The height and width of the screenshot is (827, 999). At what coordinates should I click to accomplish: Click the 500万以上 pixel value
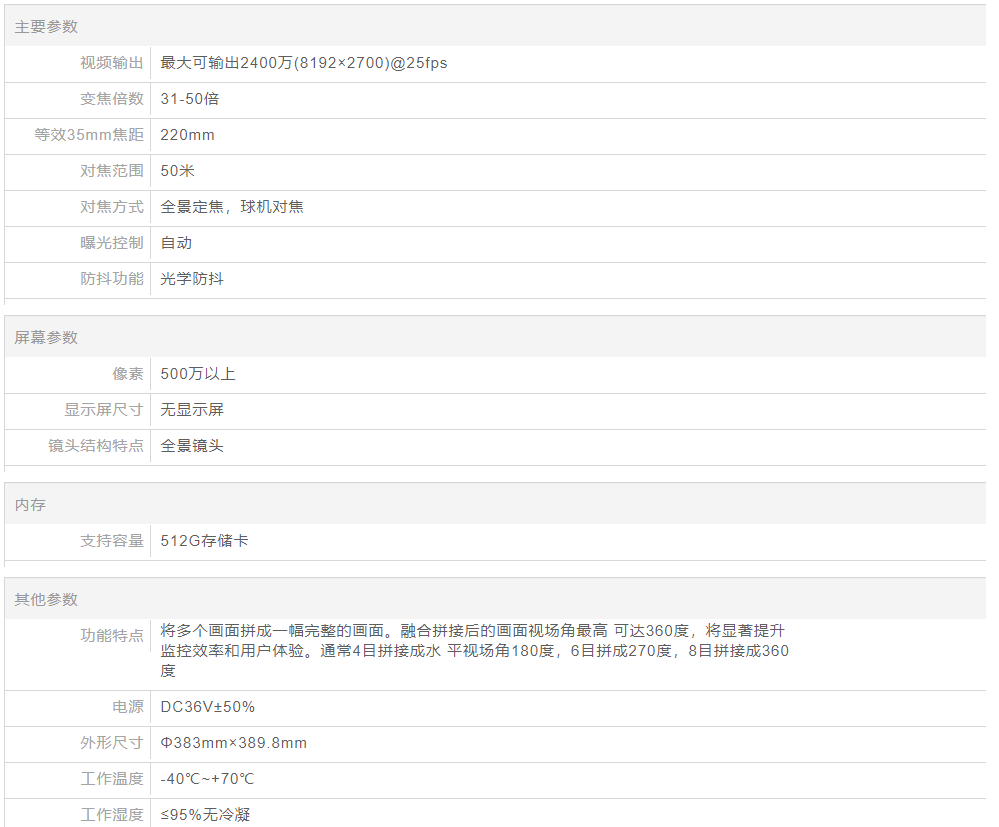pyautogui.click(x=198, y=374)
